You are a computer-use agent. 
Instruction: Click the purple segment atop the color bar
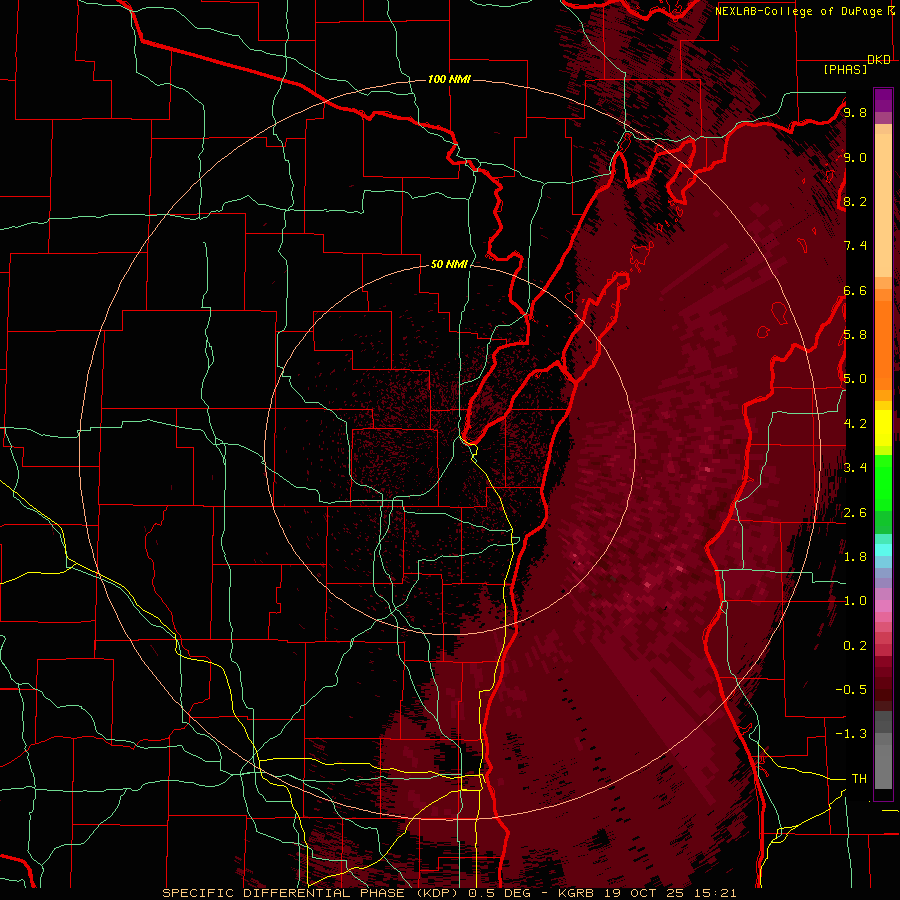click(883, 100)
